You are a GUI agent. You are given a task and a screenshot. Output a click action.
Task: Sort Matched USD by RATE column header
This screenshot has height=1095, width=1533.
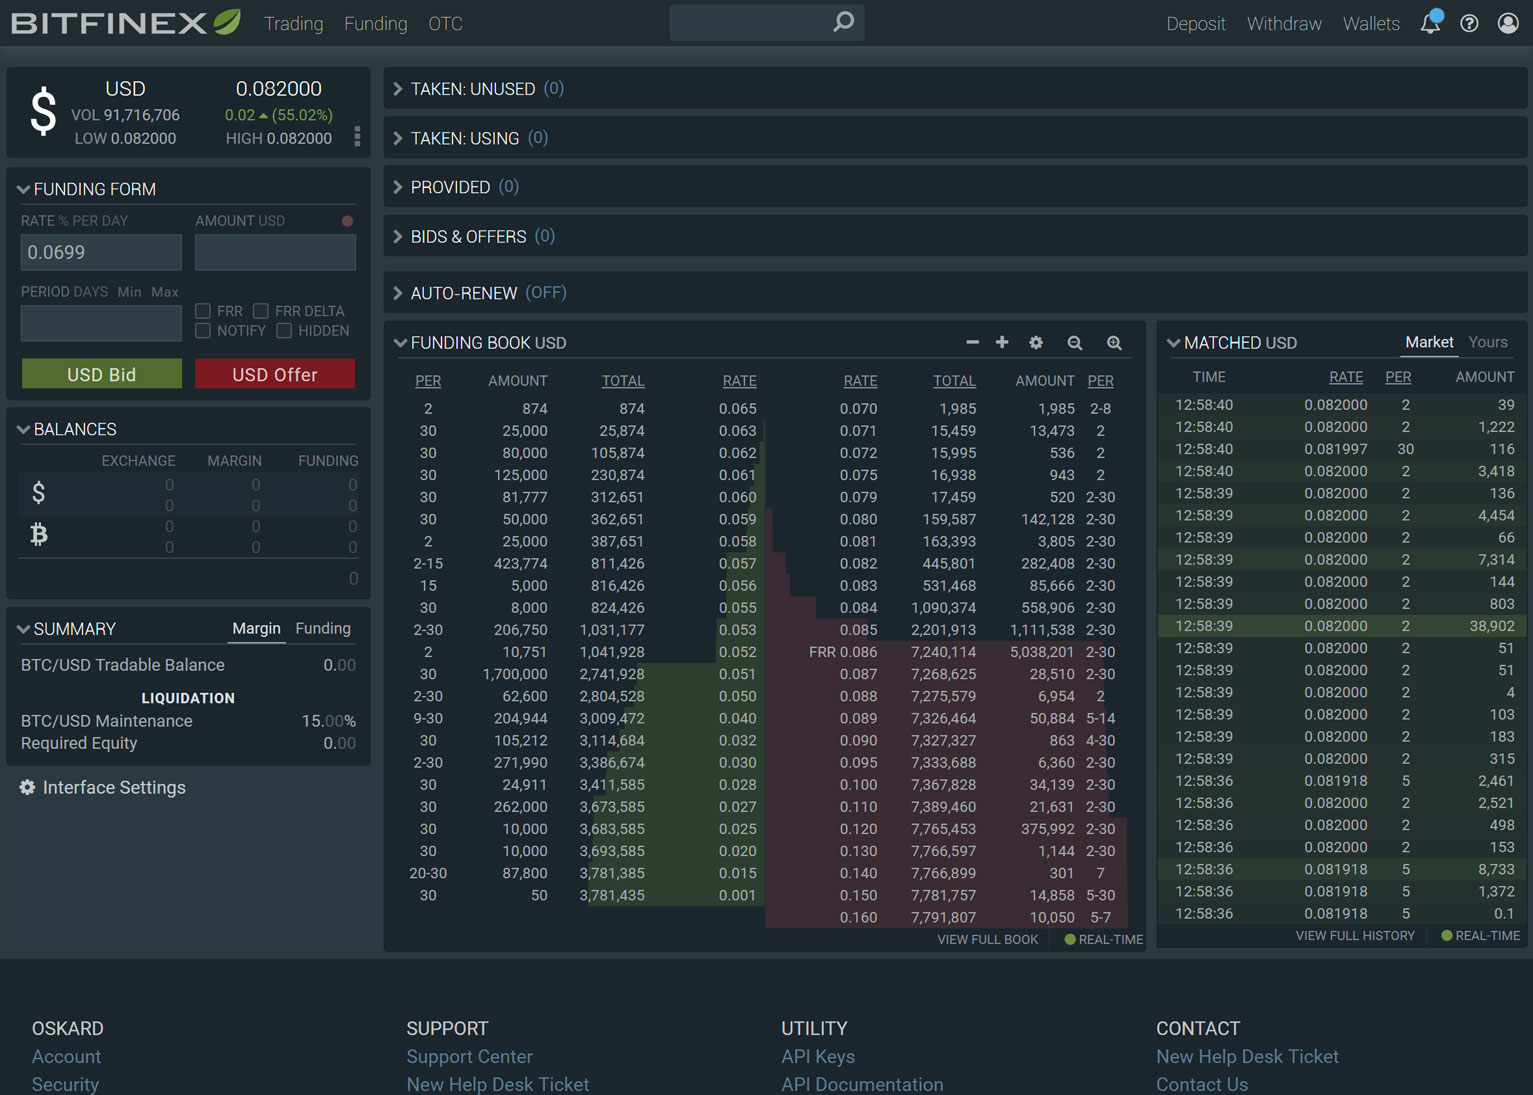(1346, 377)
